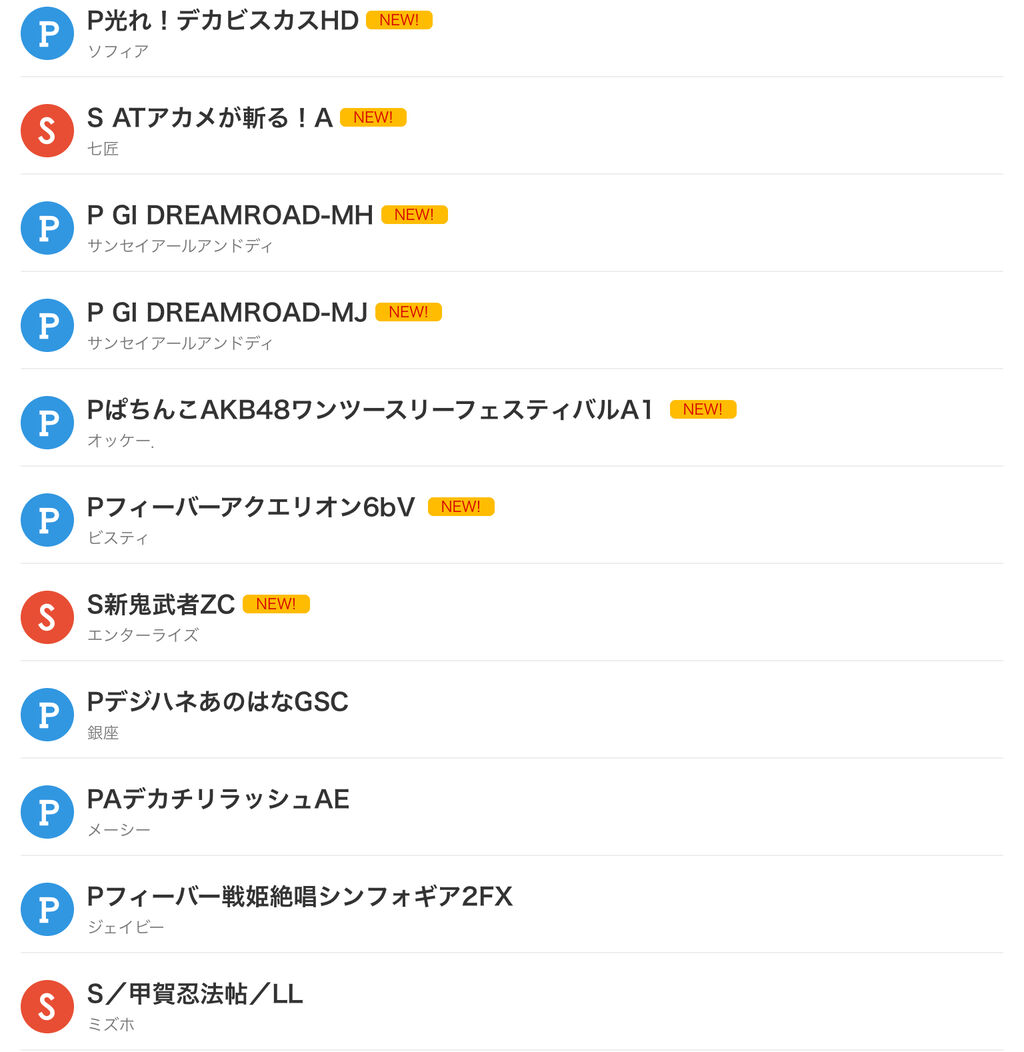Open the S ATアカメが斬る！A entry

(210, 118)
